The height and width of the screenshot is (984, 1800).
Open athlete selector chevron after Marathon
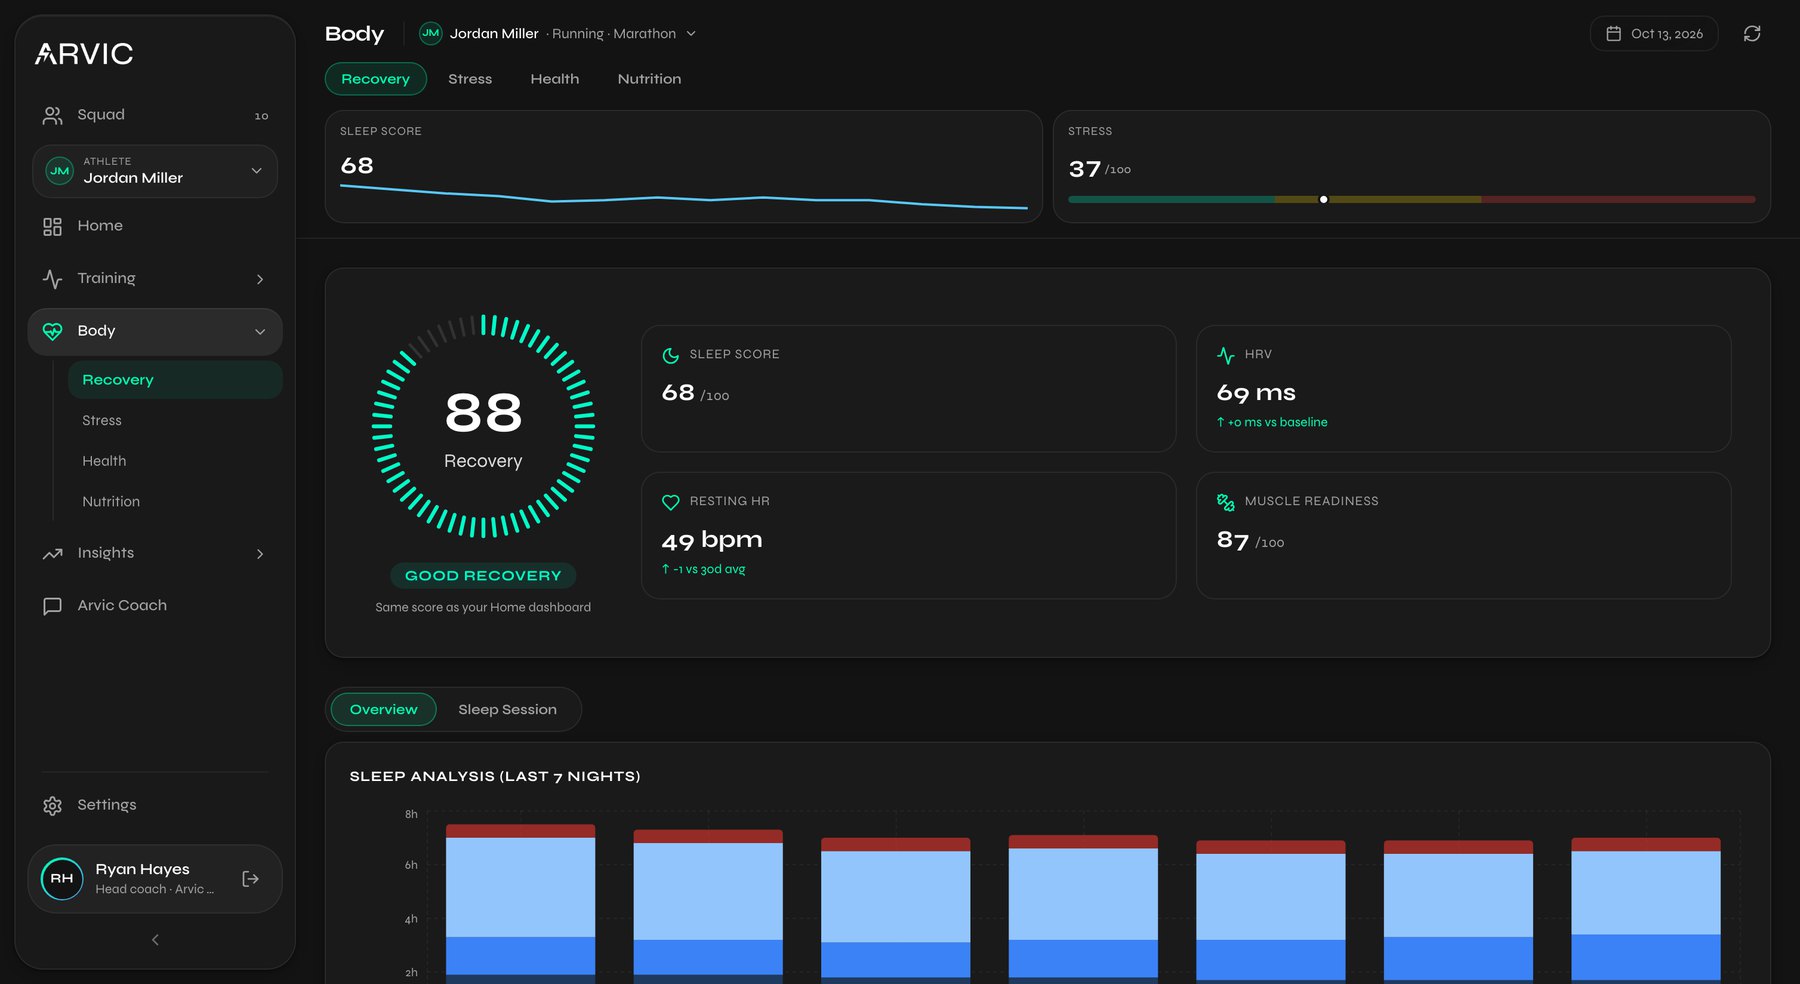691,34
